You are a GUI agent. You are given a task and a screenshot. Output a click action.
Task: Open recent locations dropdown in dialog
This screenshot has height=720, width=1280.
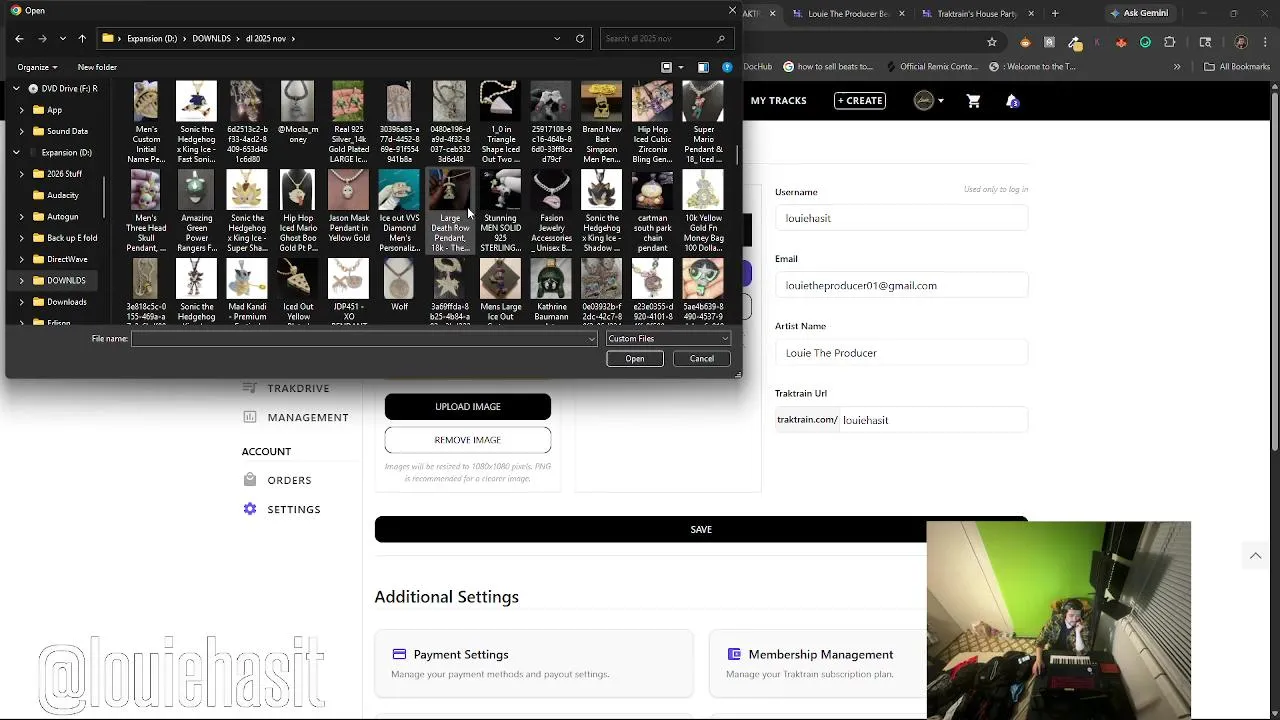click(x=63, y=38)
